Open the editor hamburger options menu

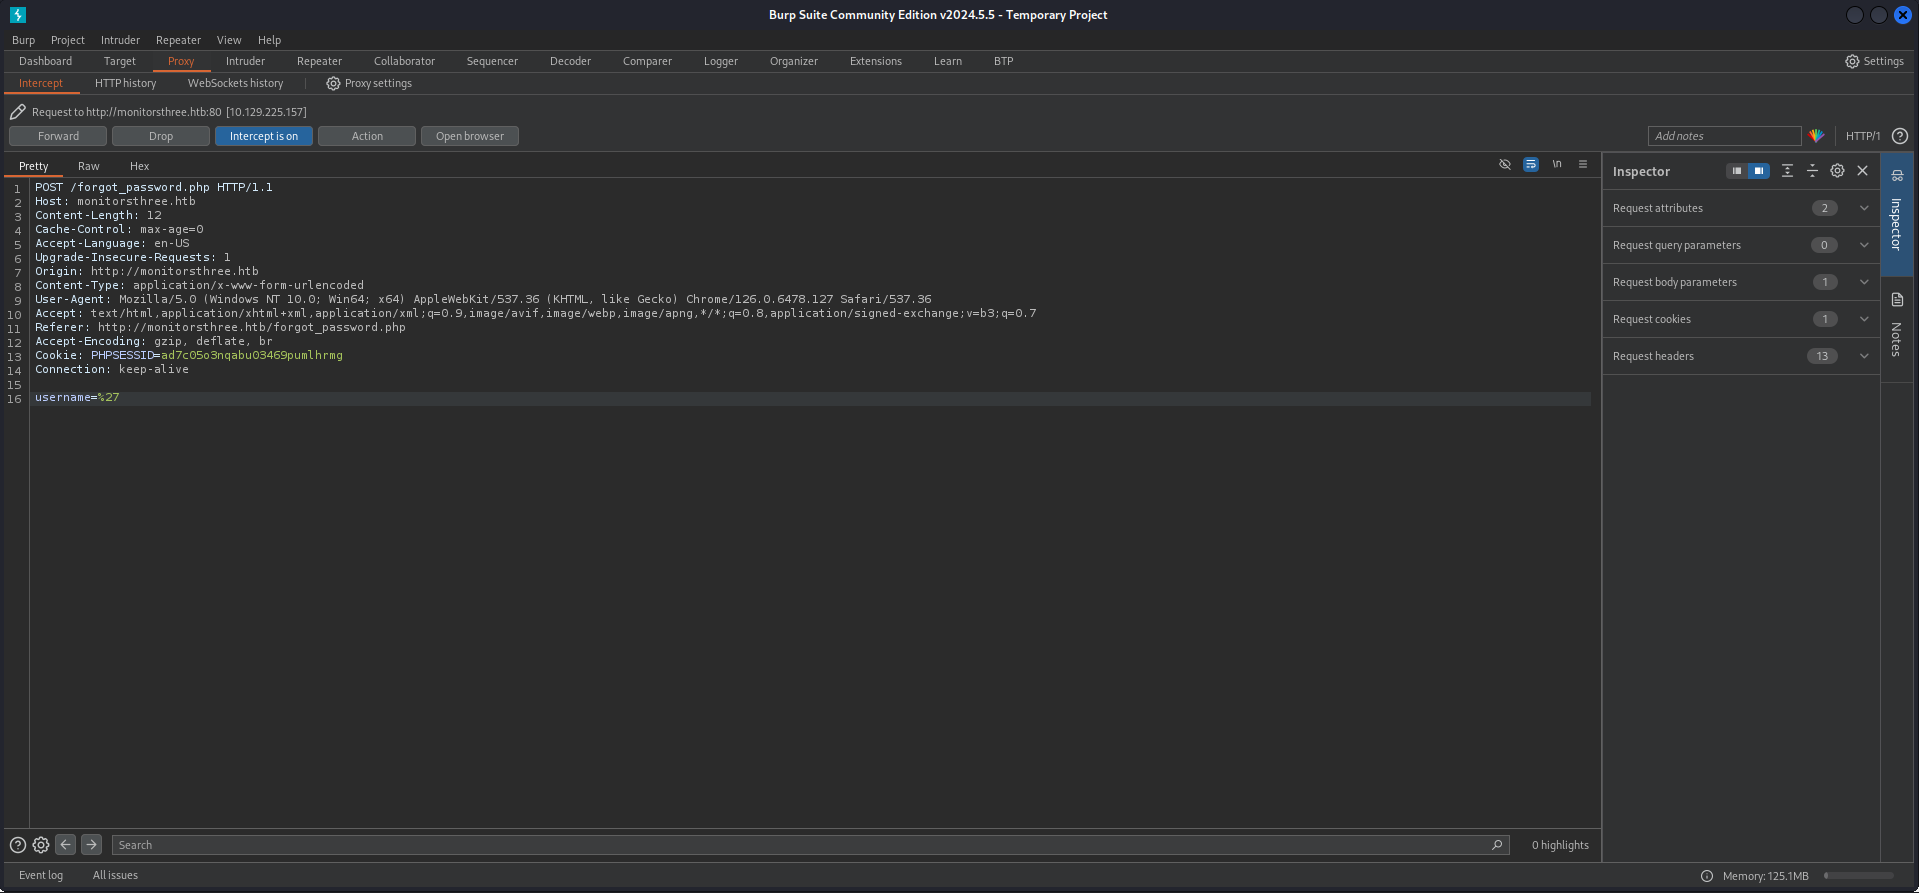(1583, 165)
